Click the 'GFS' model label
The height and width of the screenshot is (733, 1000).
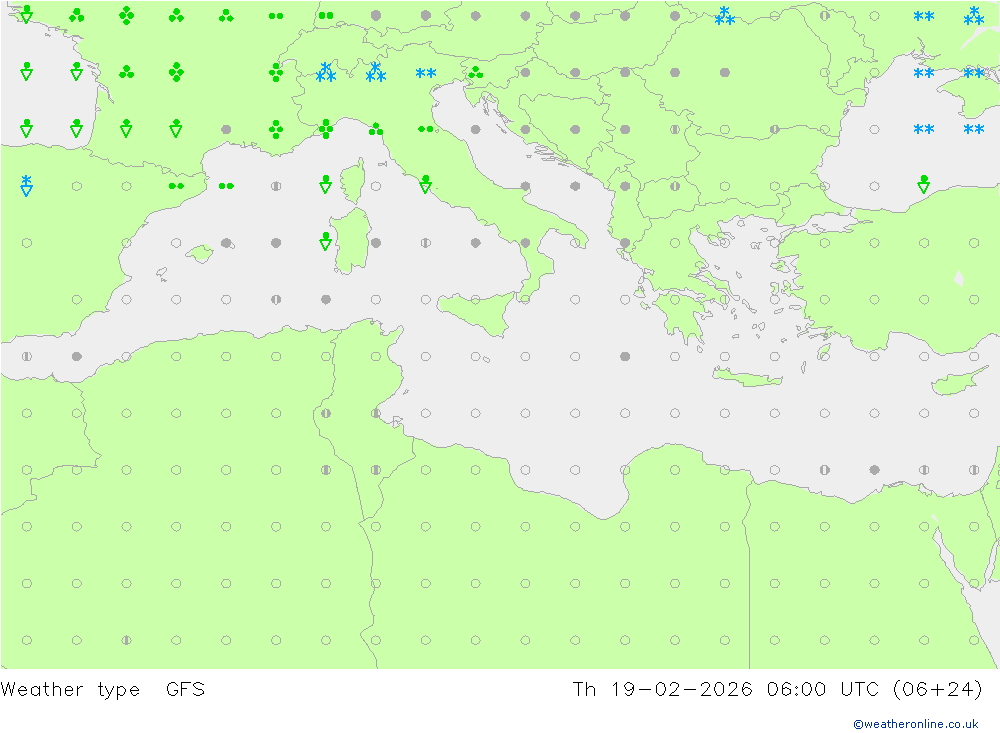click(x=185, y=689)
